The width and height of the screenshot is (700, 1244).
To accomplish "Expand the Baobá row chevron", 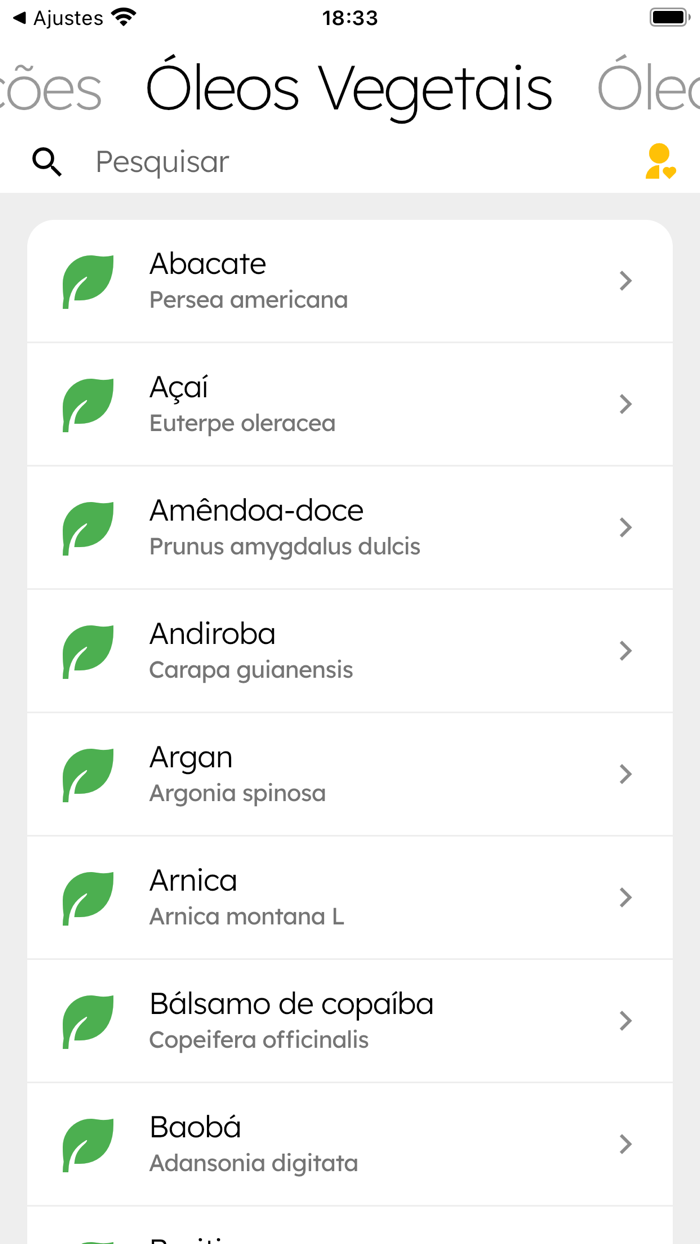I will point(625,1144).
